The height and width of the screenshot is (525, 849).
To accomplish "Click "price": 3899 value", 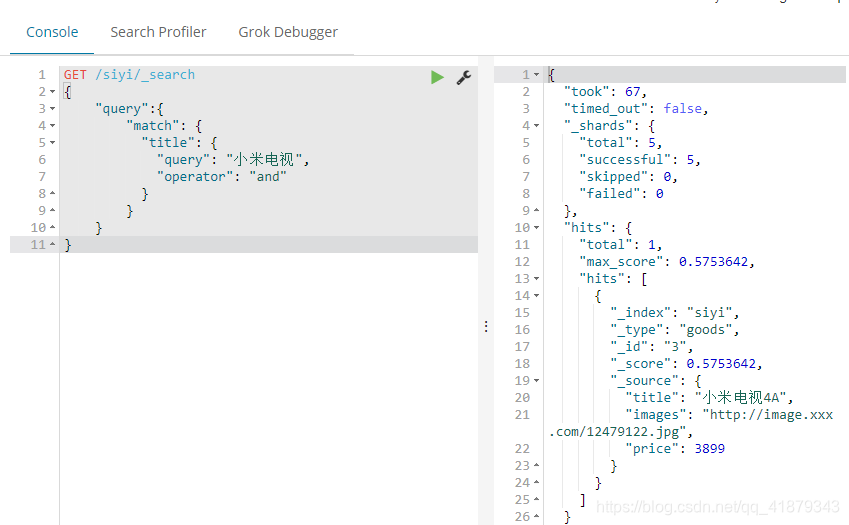I will (x=709, y=449).
